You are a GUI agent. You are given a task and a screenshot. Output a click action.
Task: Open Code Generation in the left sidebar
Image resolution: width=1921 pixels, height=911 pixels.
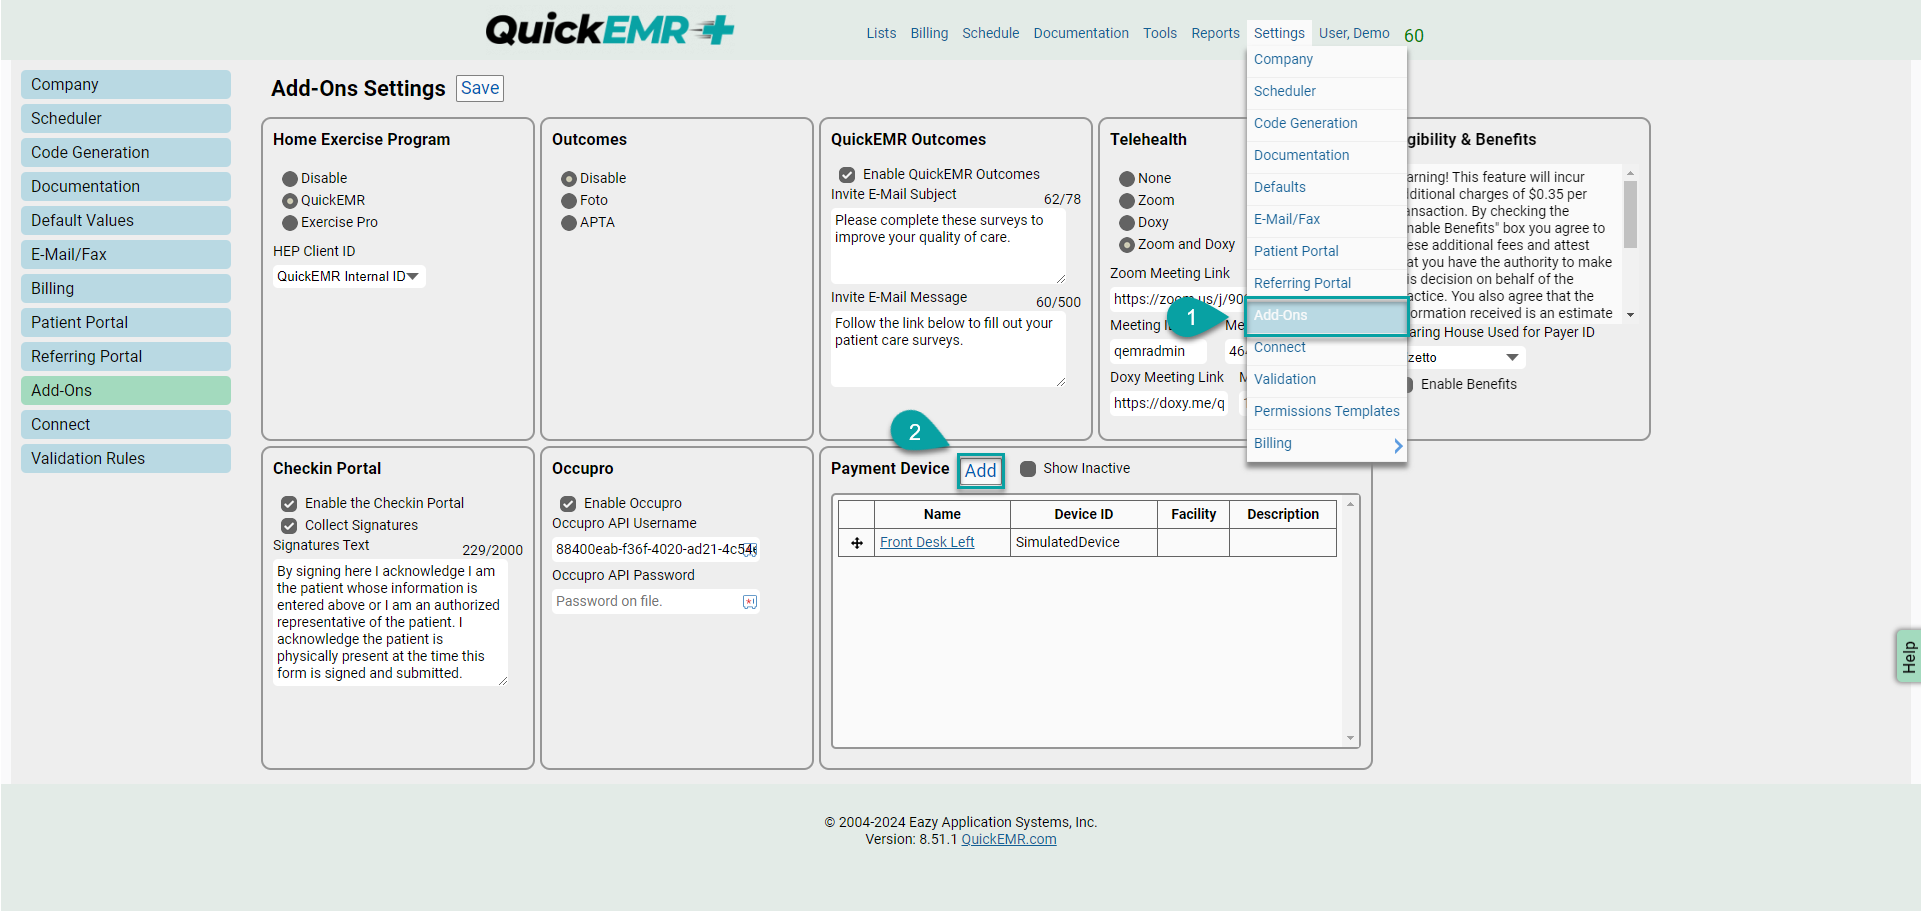126,153
